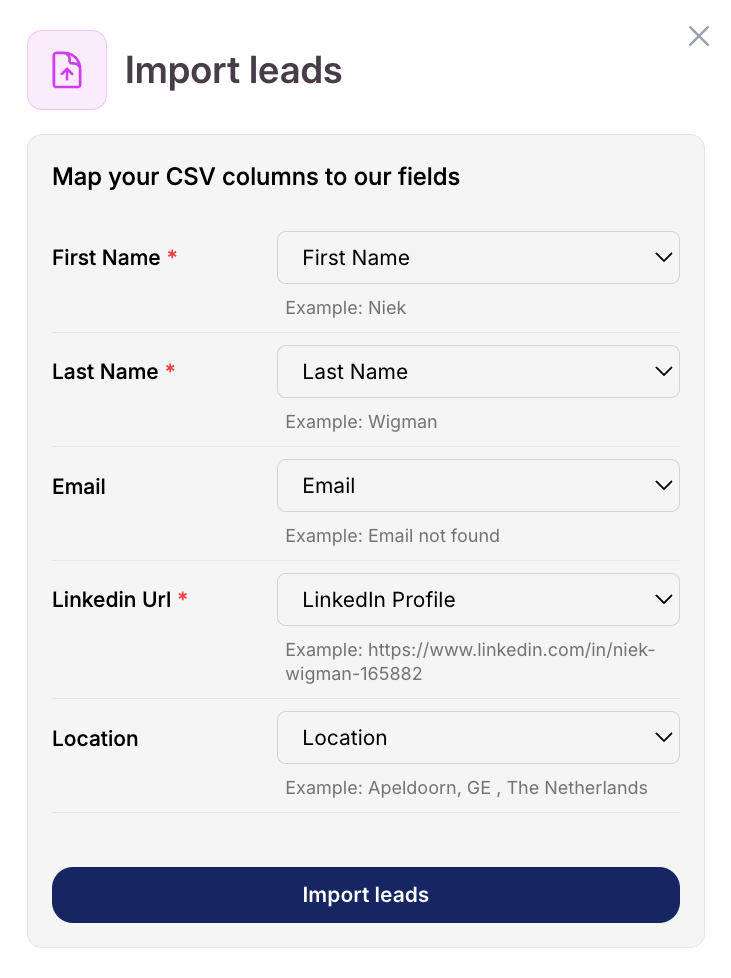Viewport: 731px width, 978px height.
Task: Click the upload file icon beside Import leads
Action: click(x=67, y=70)
